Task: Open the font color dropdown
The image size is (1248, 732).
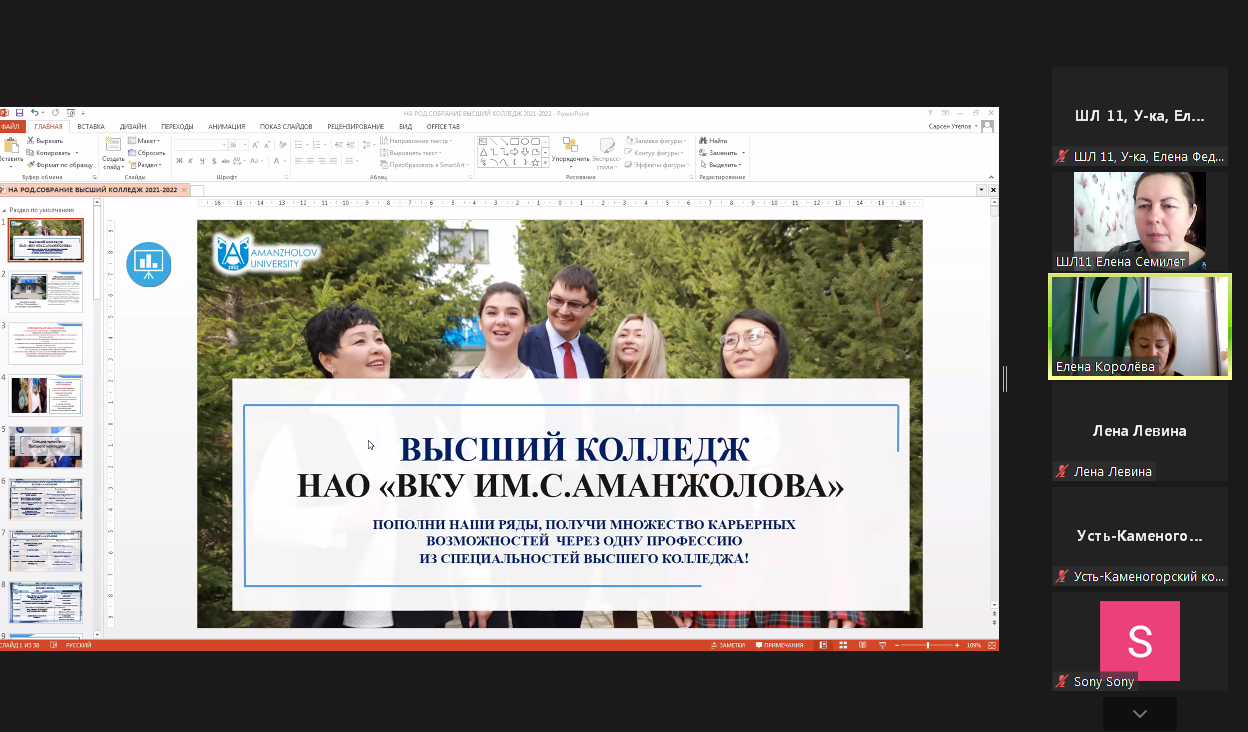Action: 285,161
